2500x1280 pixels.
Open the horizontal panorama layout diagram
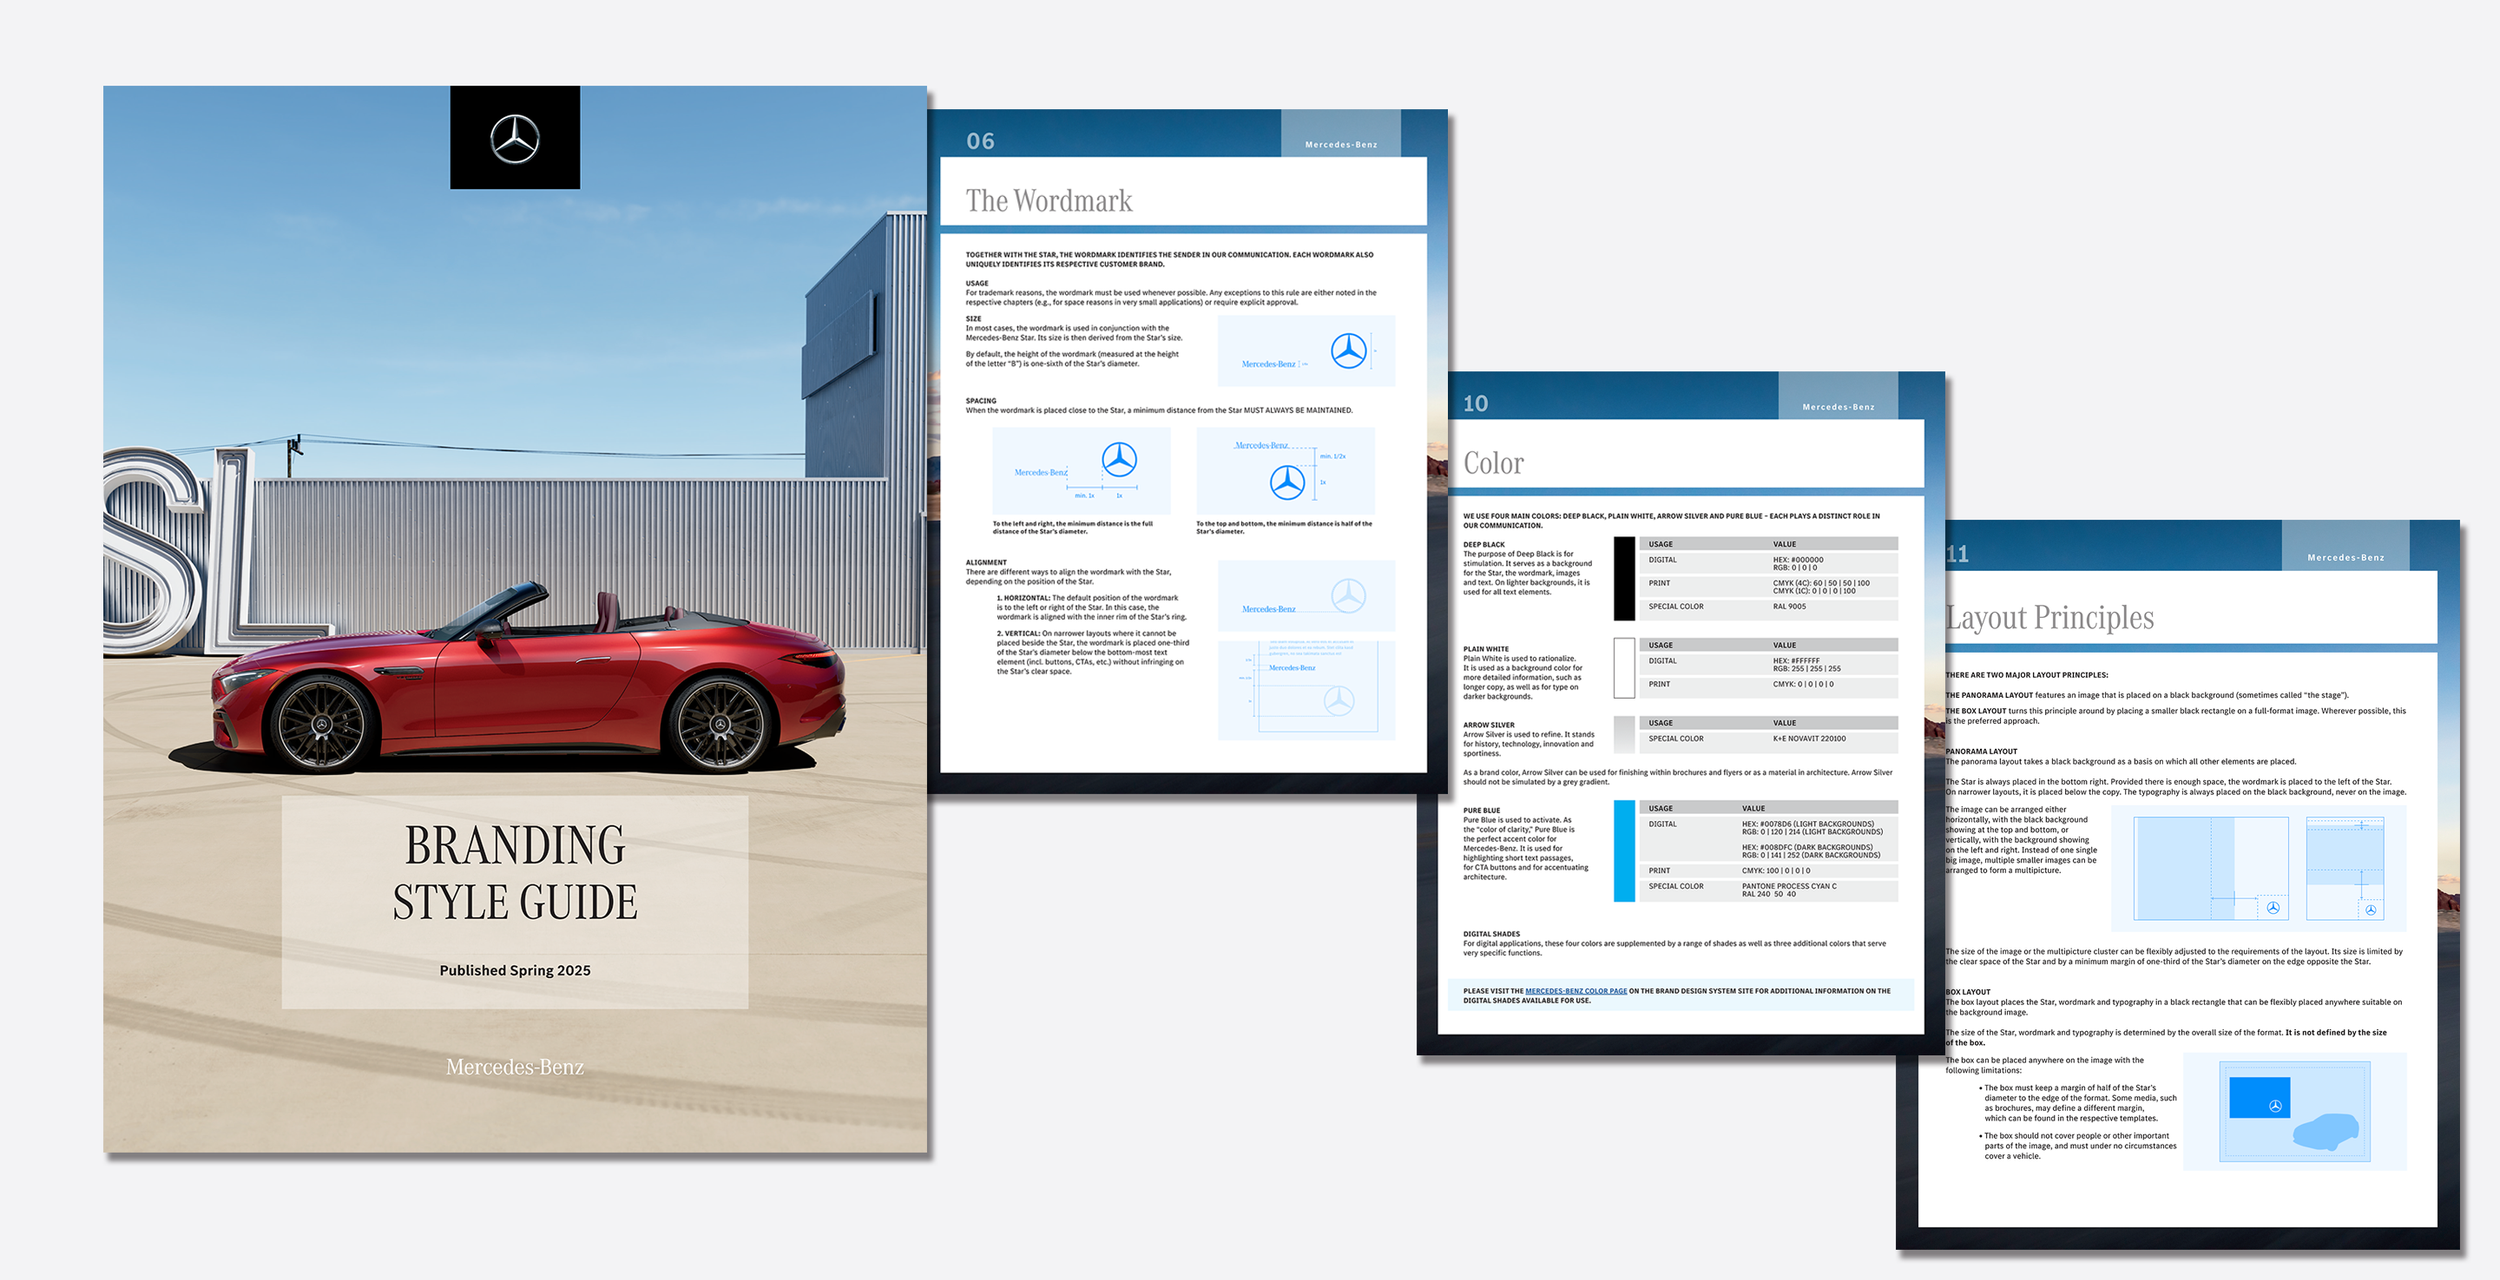pyautogui.click(x=2211, y=868)
